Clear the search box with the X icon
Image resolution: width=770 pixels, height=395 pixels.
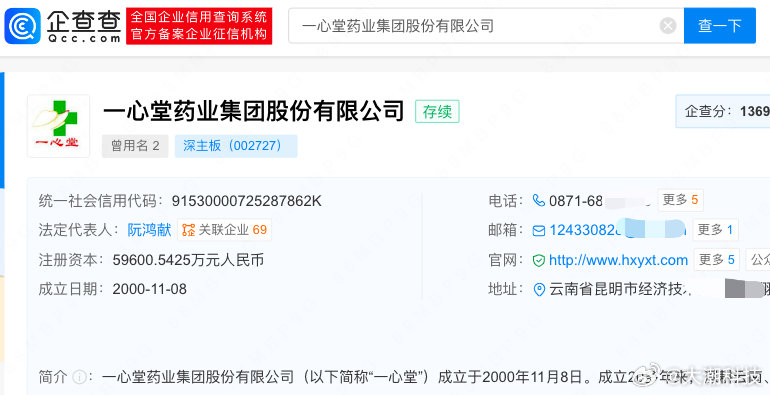click(667, 26)
